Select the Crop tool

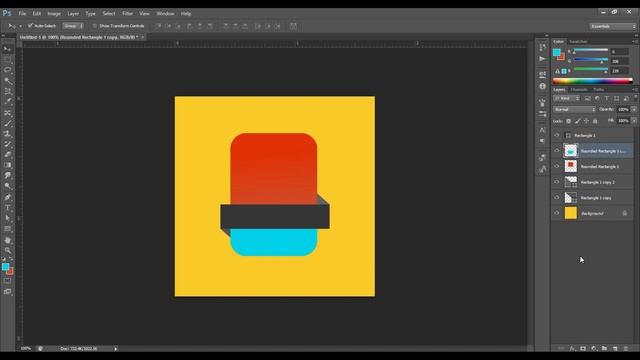tap(7, 91)
